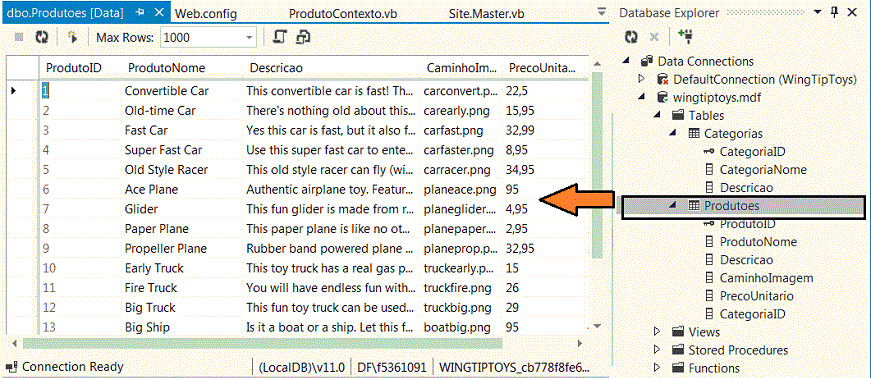Click column icon beside CategoriaNome
Screen dimensions: 871x378
pyautogui.click(x=709, y=170)
